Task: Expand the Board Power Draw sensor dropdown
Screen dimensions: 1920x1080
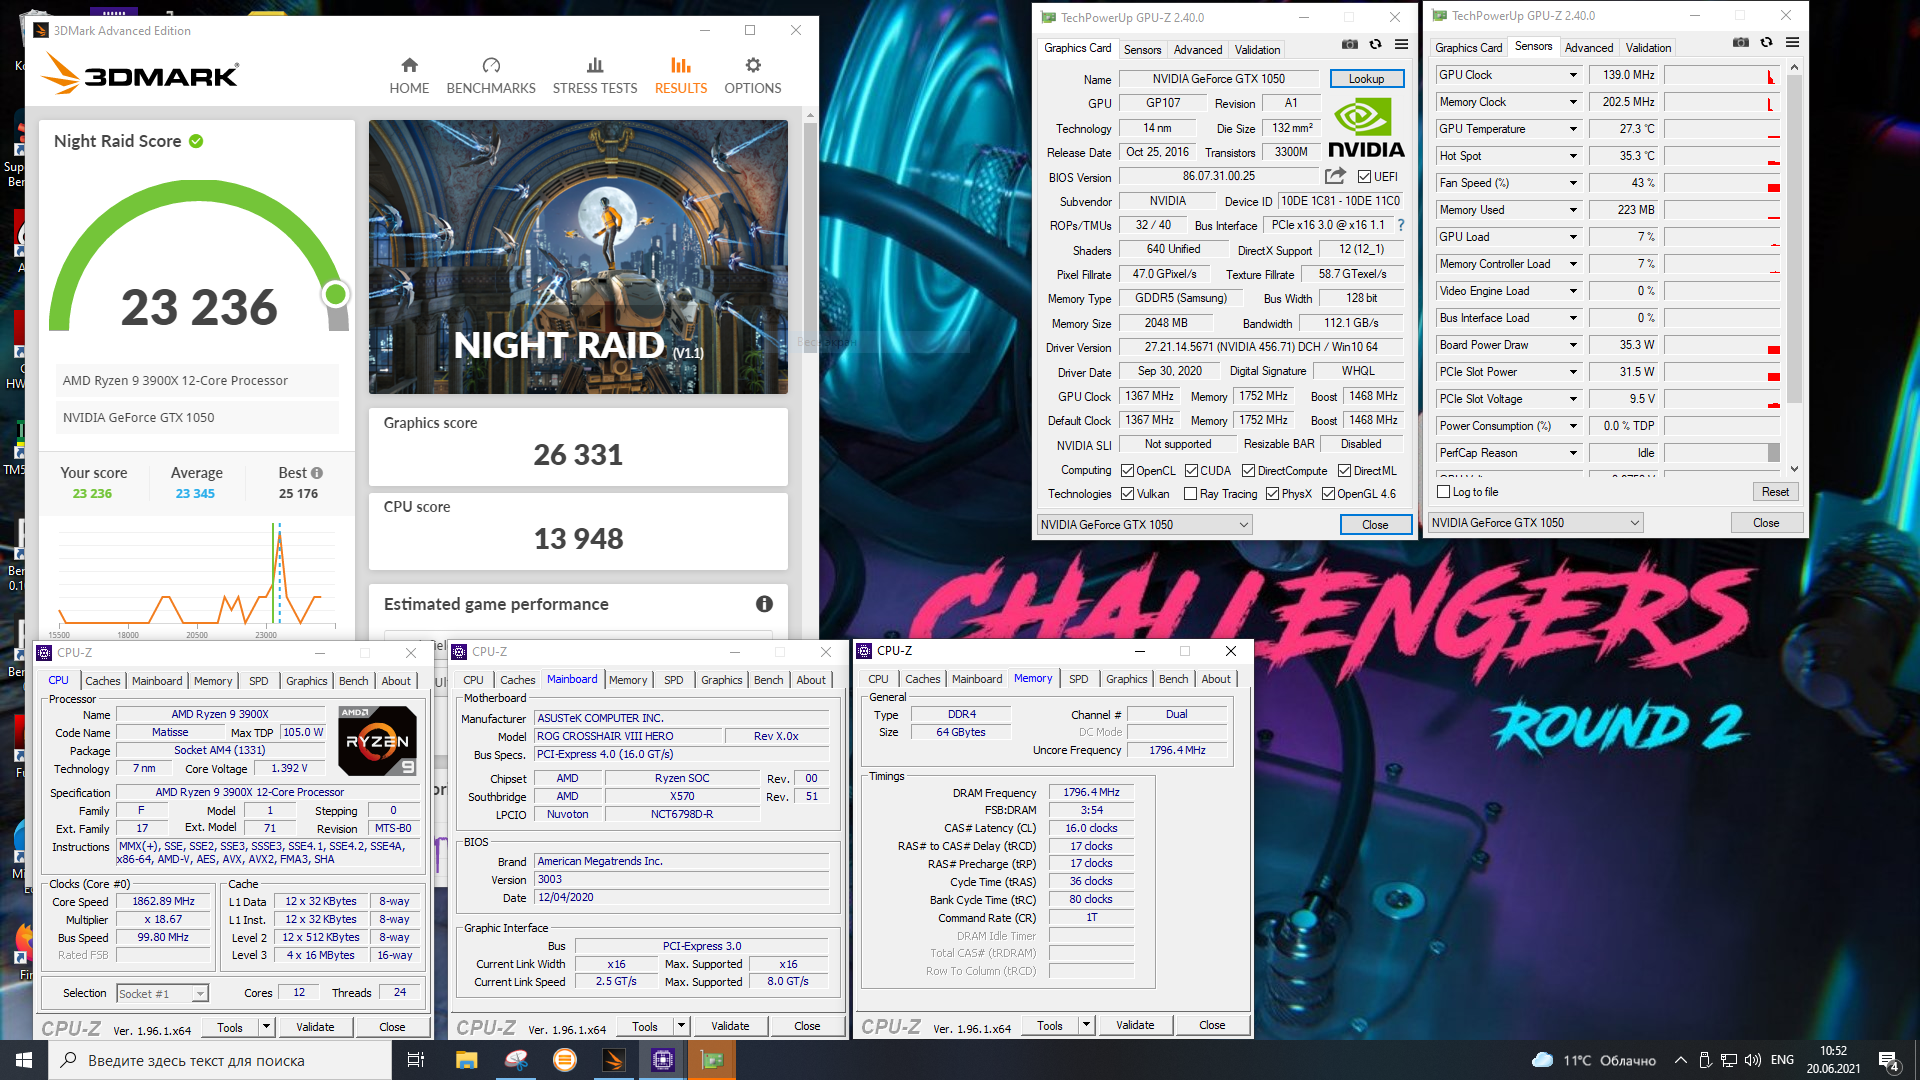Action: [x=1573, y=345]
